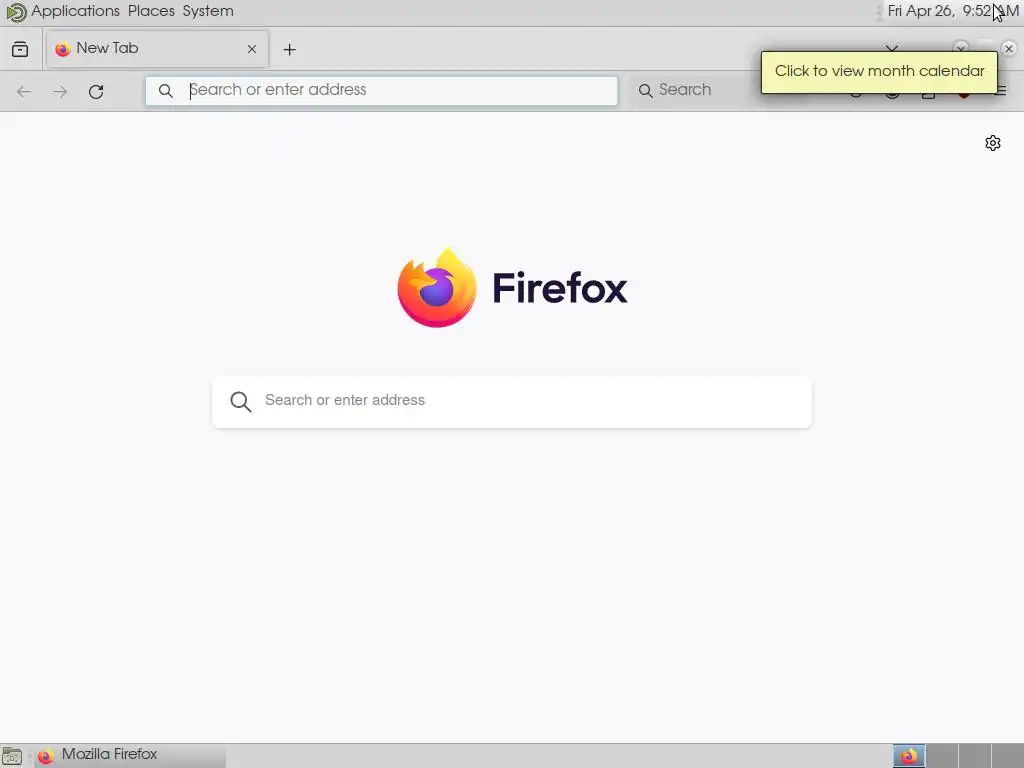Close the Firefox window

point(1008,48)
